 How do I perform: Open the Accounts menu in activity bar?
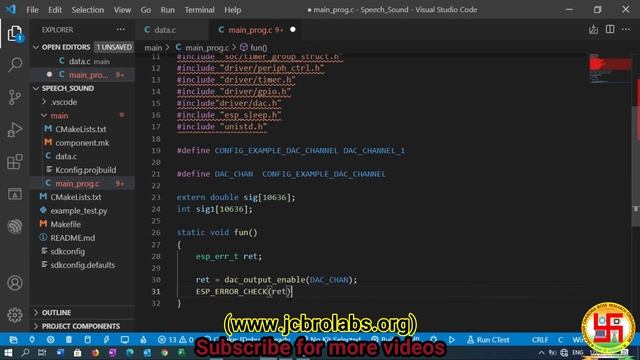point(15,283)
